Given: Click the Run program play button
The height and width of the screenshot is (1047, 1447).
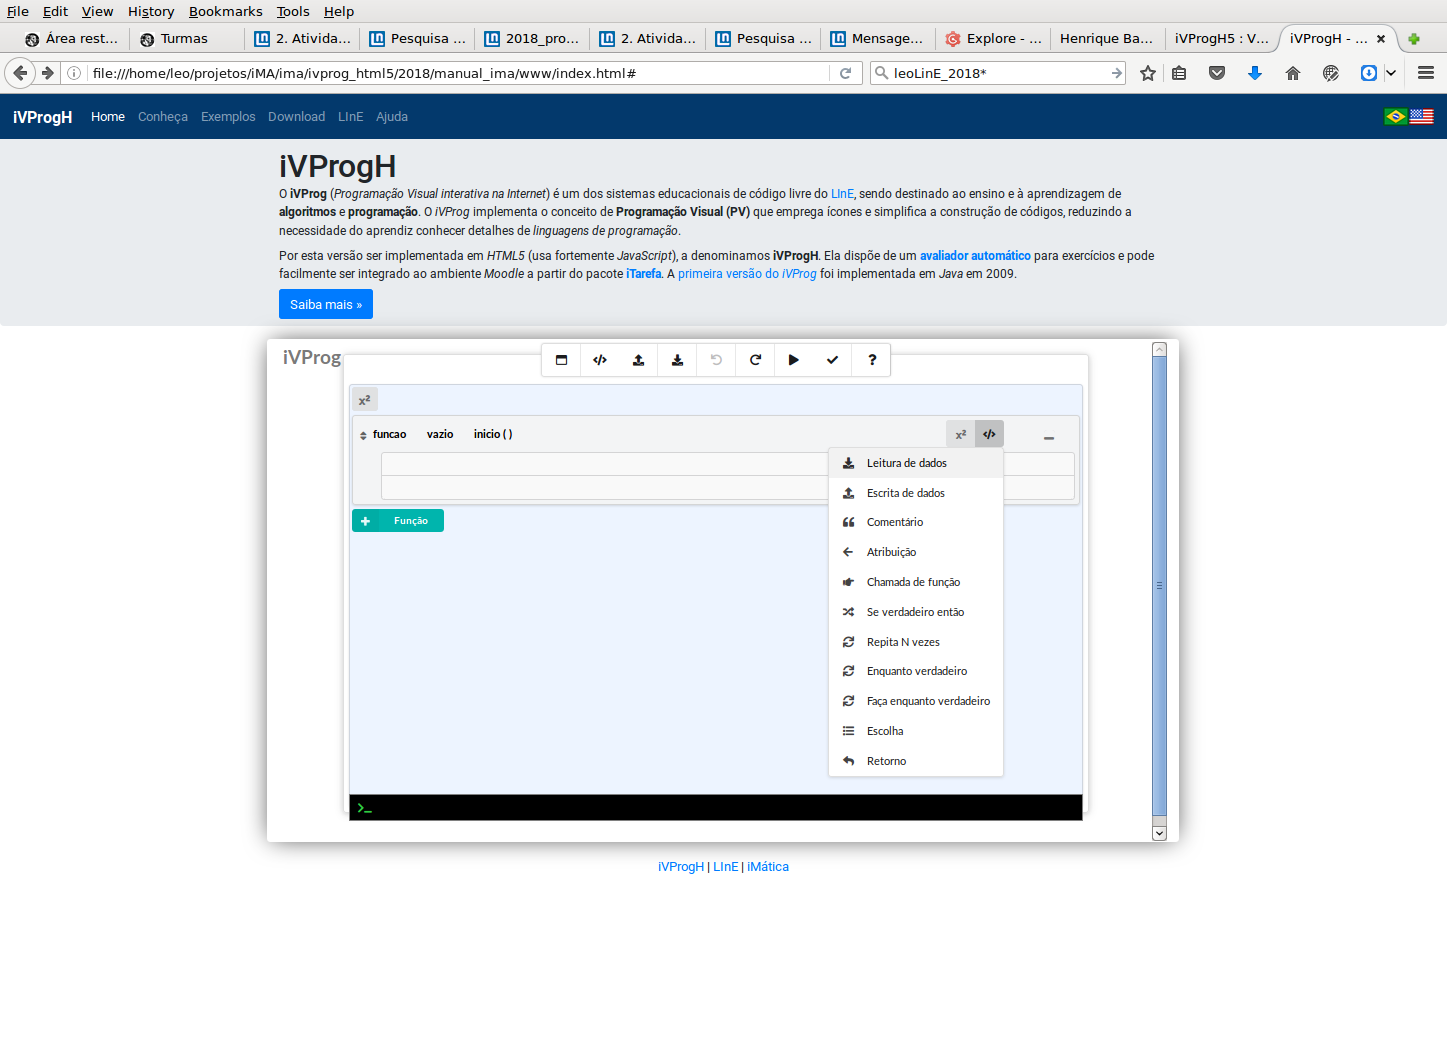Looking at the screenshot, I should (793, 360).
